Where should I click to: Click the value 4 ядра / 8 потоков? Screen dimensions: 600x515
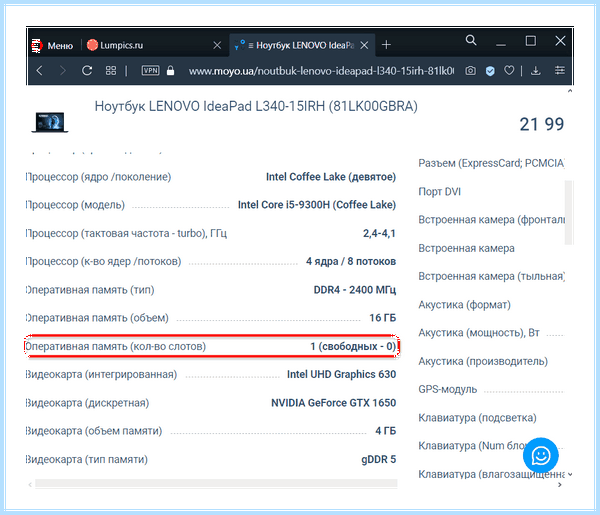point(351,261)
